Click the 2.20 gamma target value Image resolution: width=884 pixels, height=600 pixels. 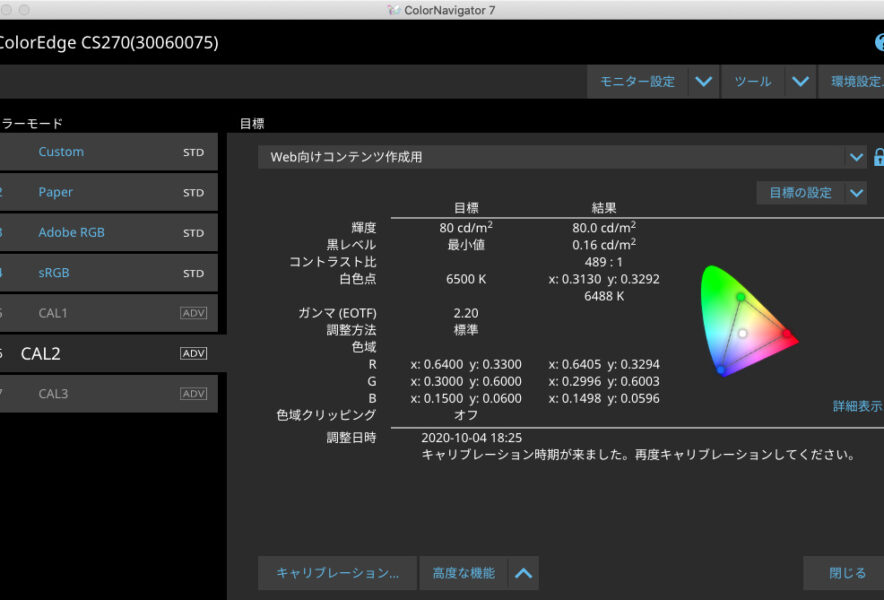(466, 313)
